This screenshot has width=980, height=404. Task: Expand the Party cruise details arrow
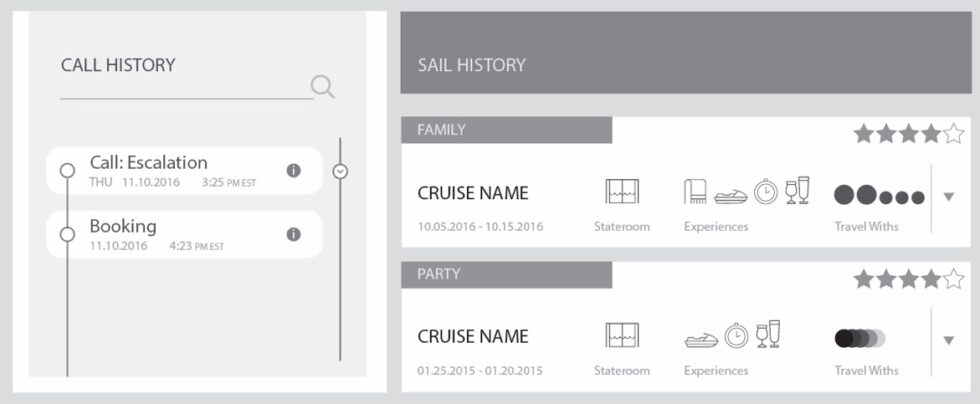tap(949, 340)
